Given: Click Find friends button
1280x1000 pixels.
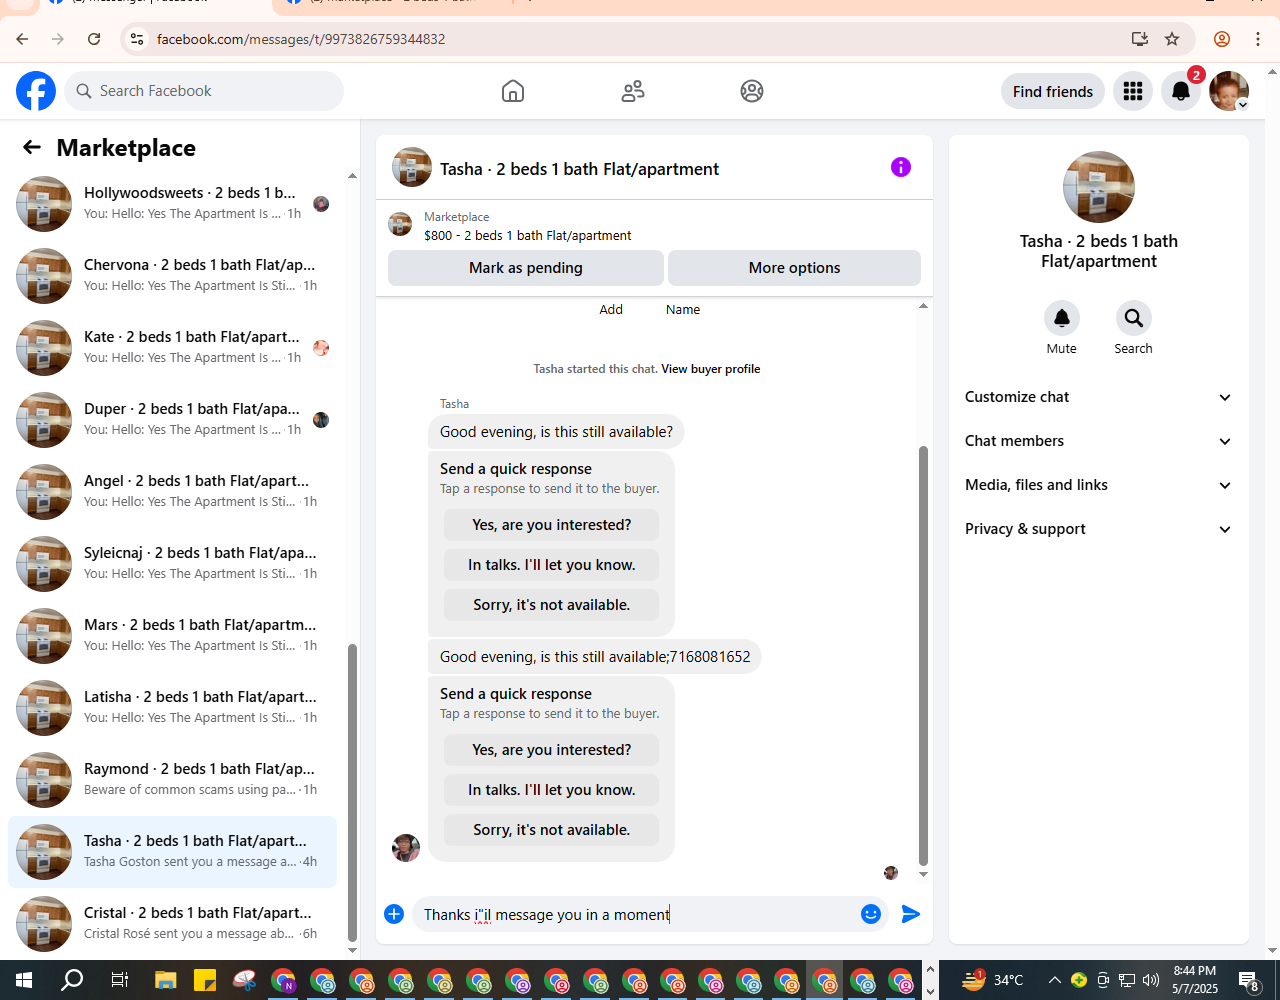Looking at the screenshot, I should click(1053, 91).
